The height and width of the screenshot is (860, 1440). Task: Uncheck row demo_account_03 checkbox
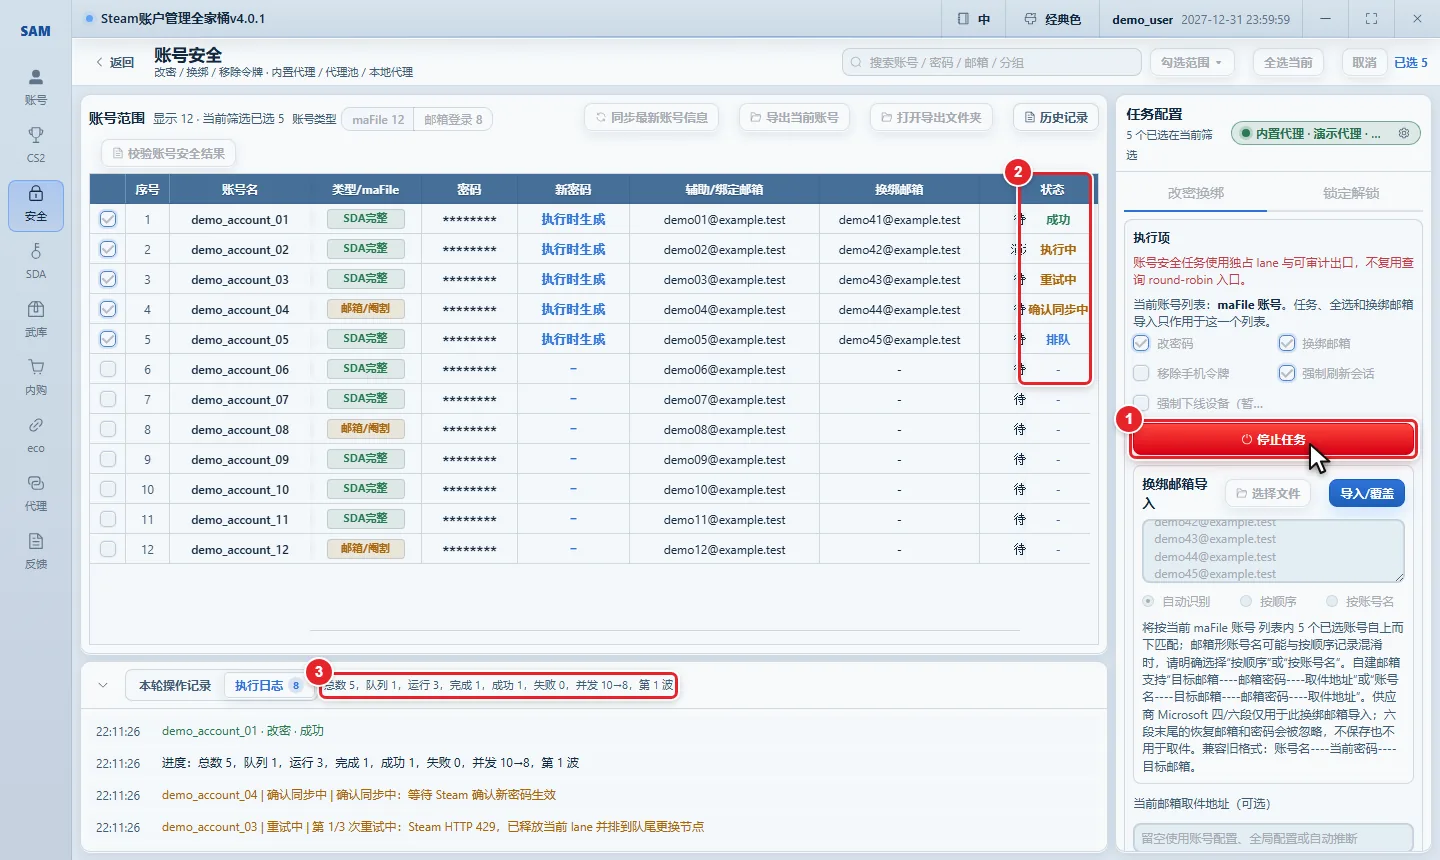click(x=108, y=279)
